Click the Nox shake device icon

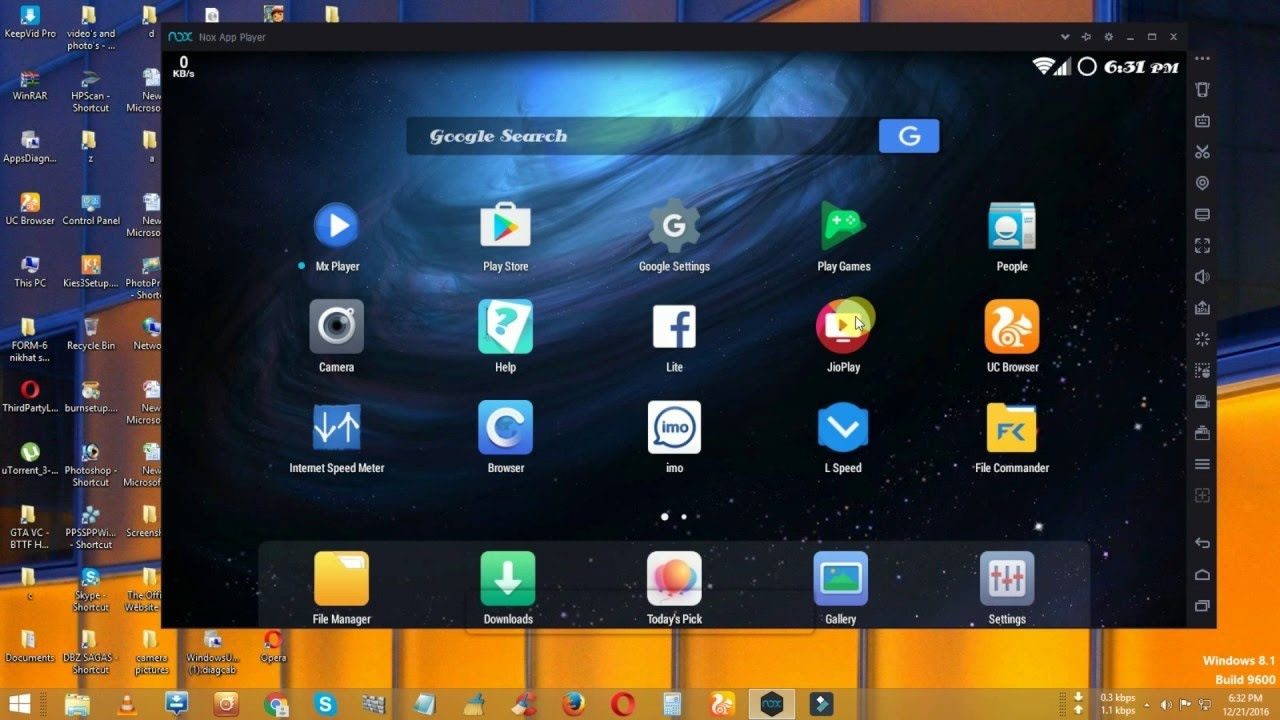tap(1203, 89)
